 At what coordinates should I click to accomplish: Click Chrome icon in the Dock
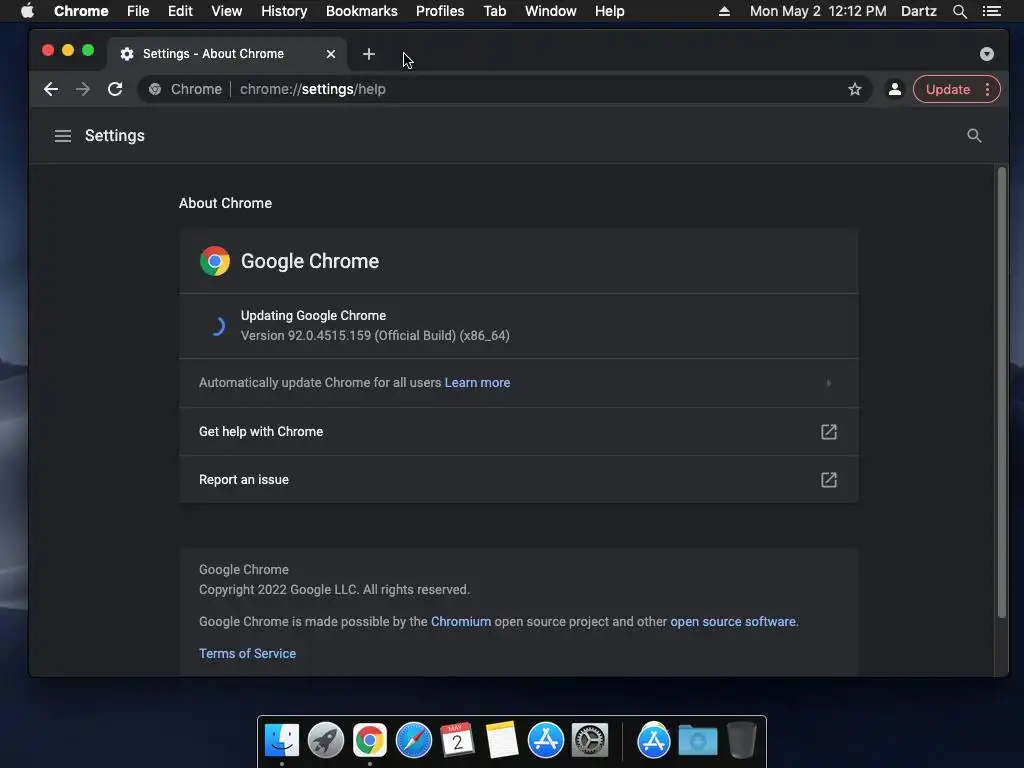370,741
